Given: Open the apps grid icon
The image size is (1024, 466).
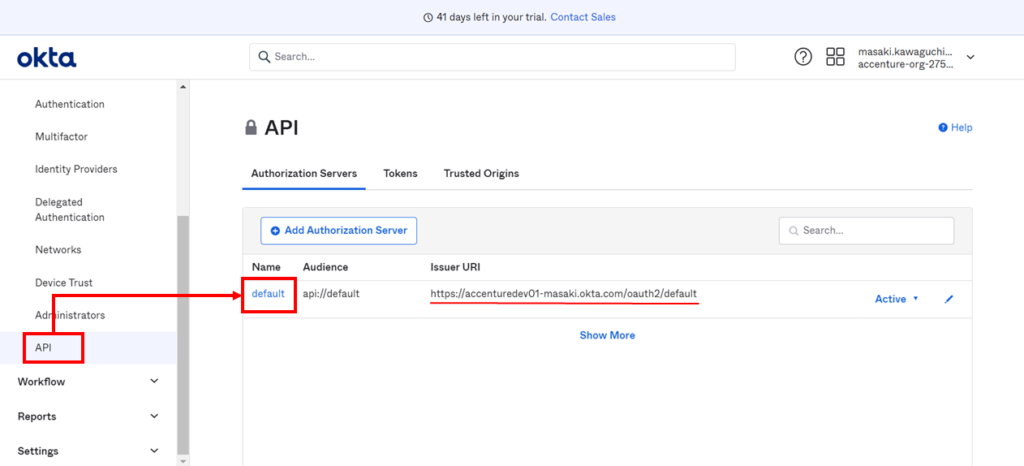Looking at the screenshot, I should point(835,57).
